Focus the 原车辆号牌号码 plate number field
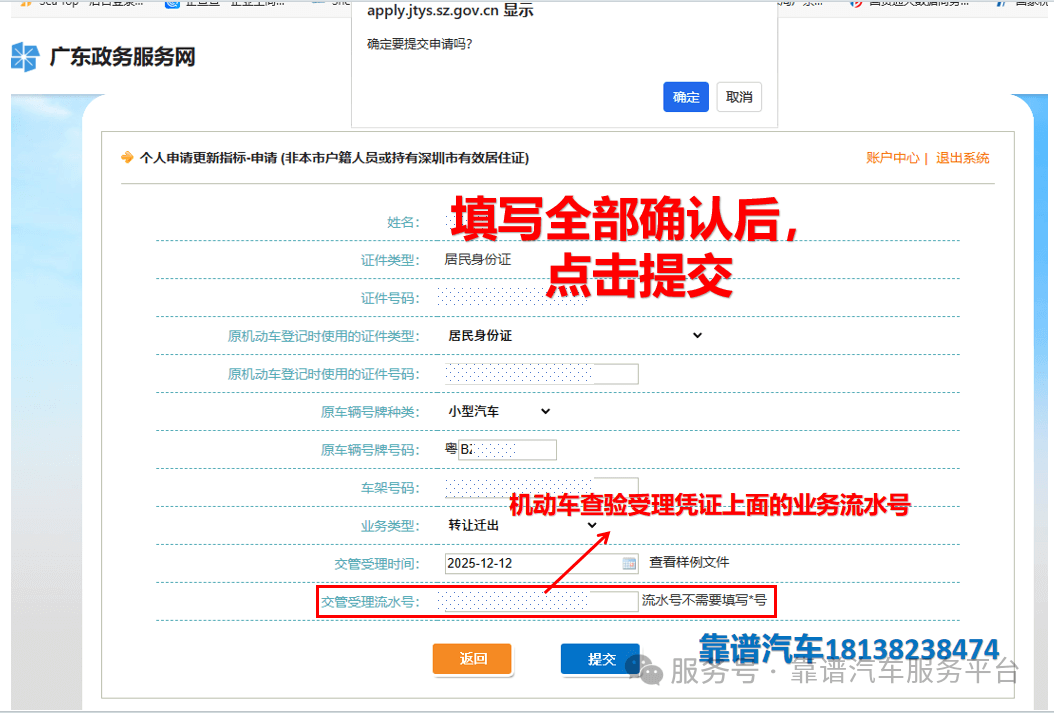 [x=506, y=450]
